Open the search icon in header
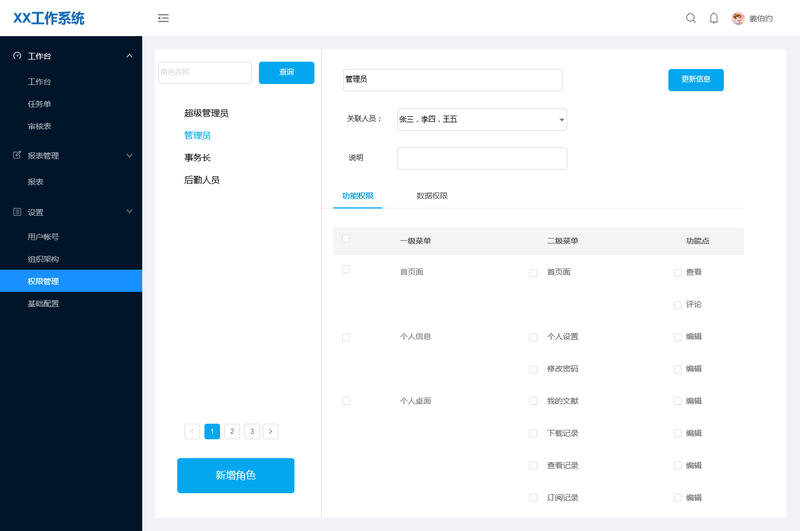 pyautogui.click(x=691, y=18)
